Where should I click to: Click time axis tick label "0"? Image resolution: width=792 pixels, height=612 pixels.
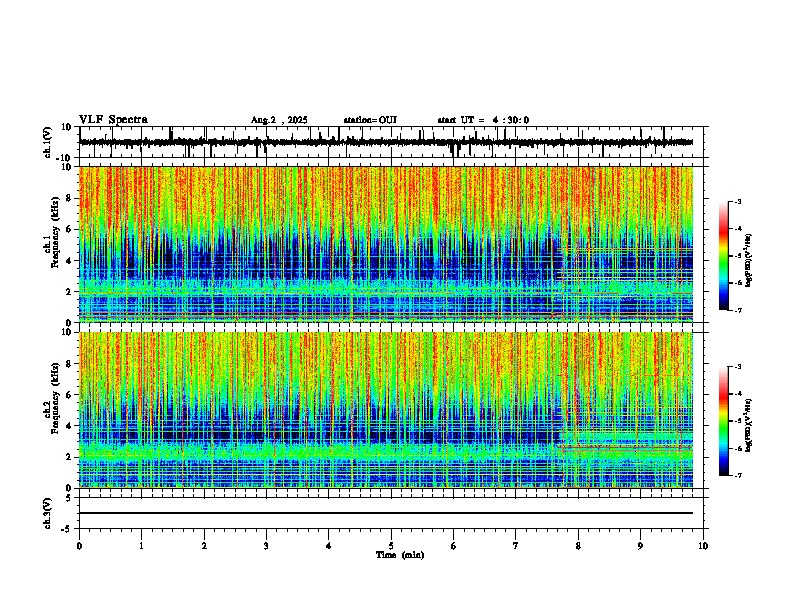click(79, 546)
